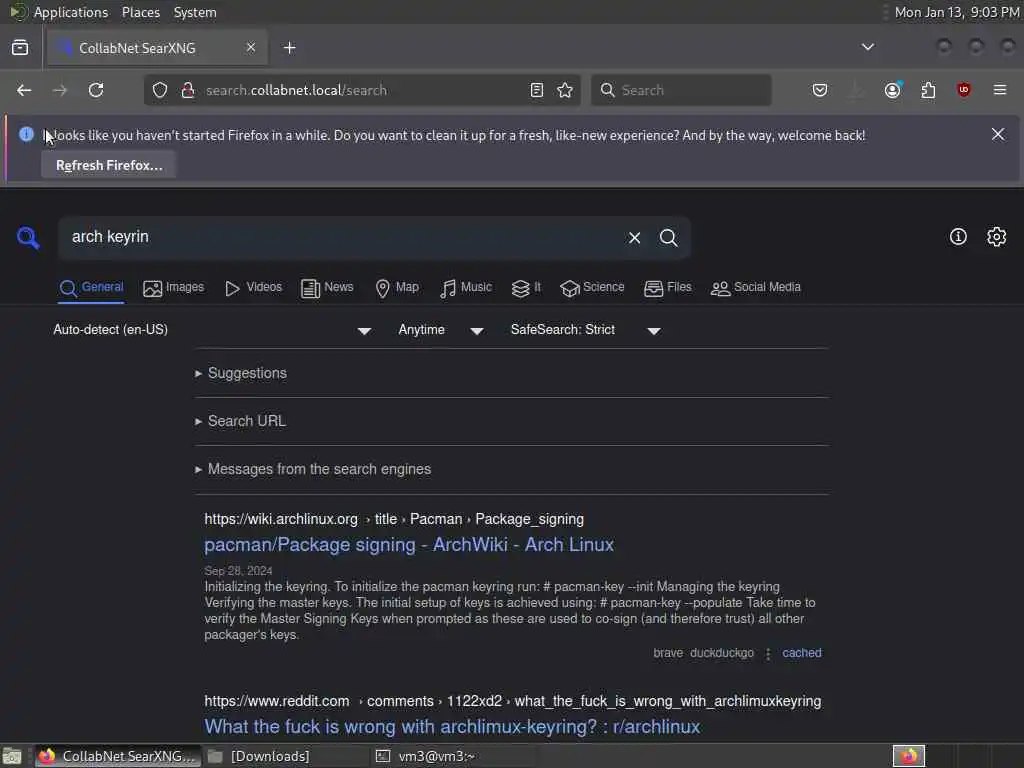Open the Firefox account icon

coord(893,90)
